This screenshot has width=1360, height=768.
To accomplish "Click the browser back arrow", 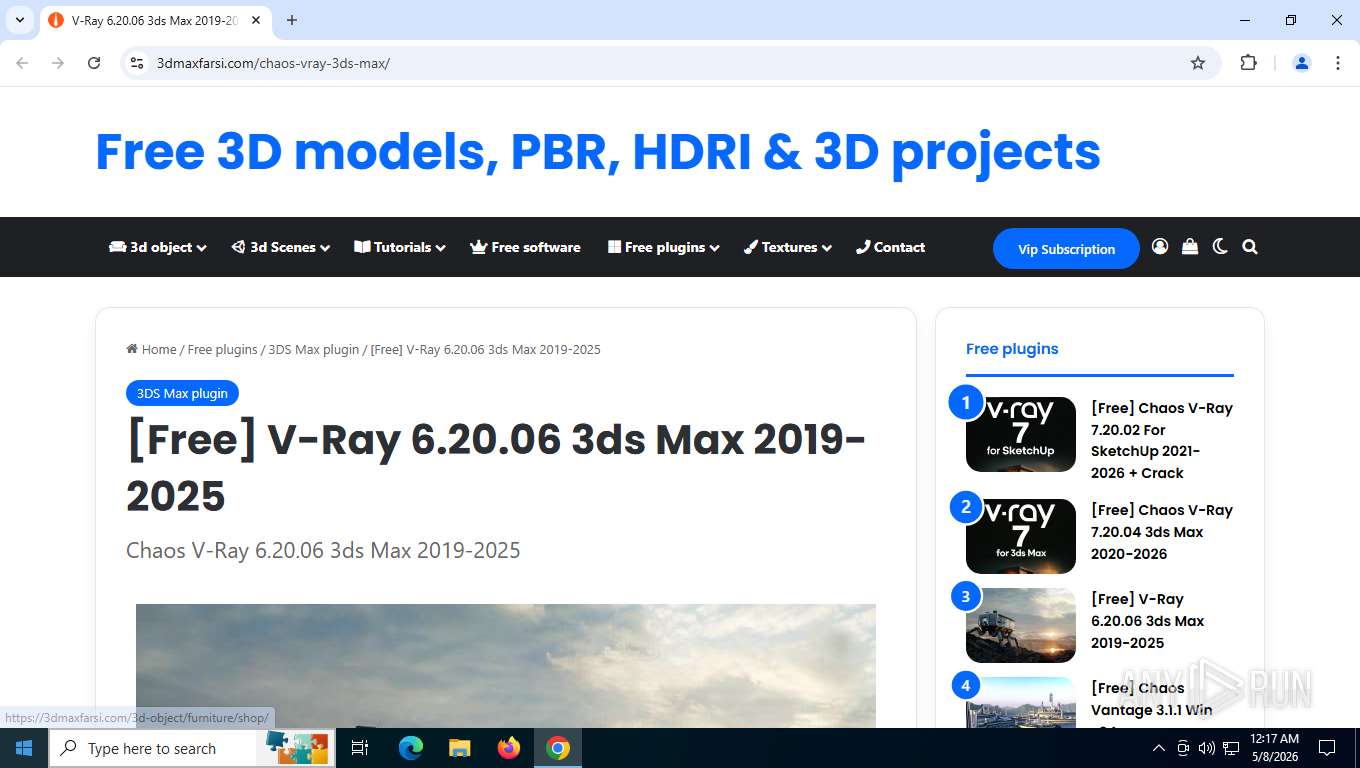I will click(x=22, y=63).
